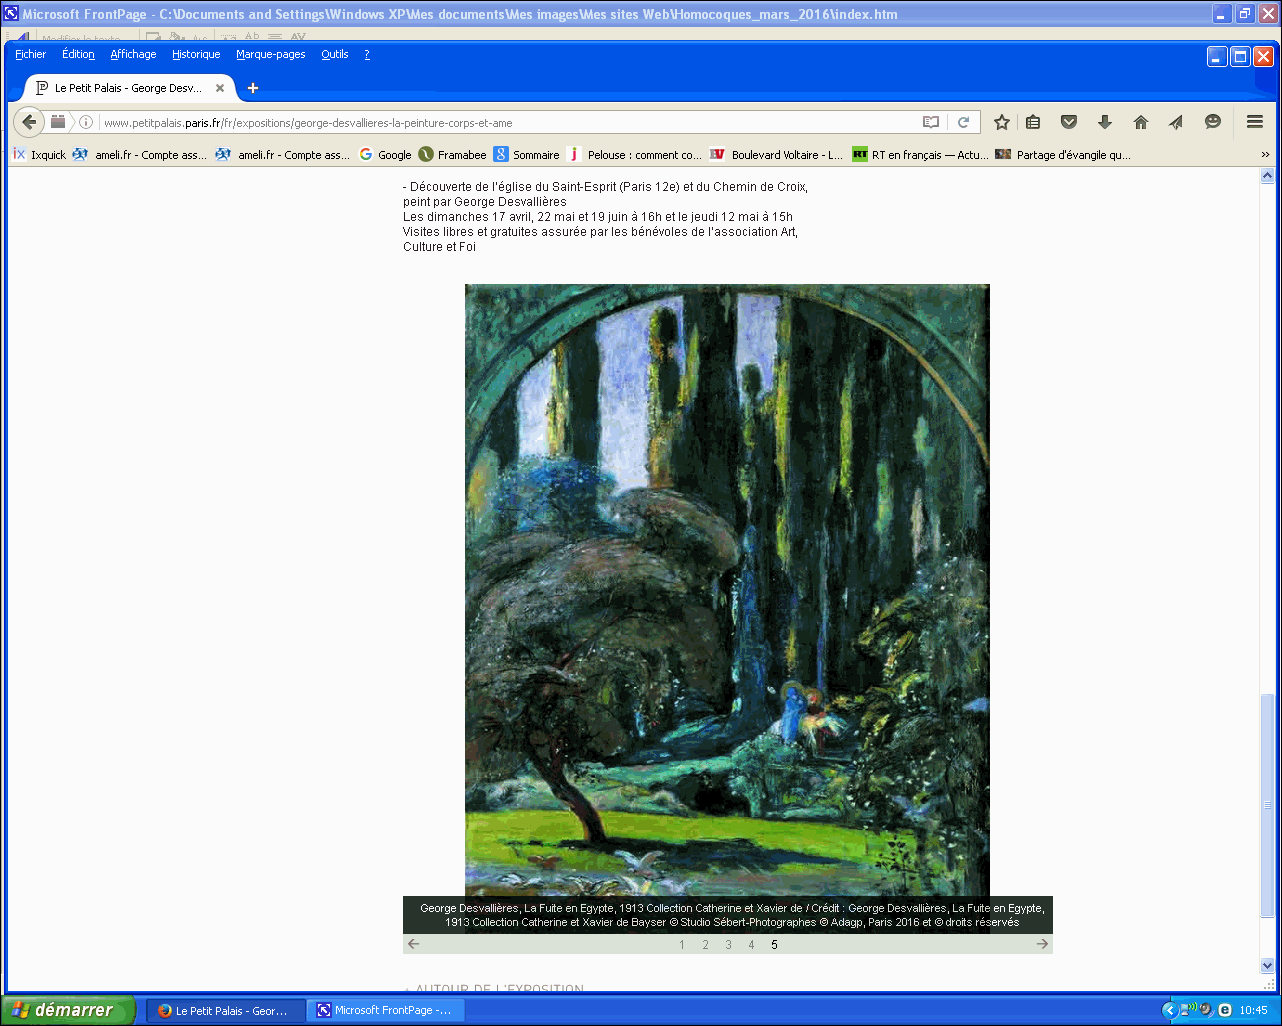Open the first ameli.fr - Compte ass... bookmark
This screenshot has height=1026, width=1282.
click(x=140, y=155)
